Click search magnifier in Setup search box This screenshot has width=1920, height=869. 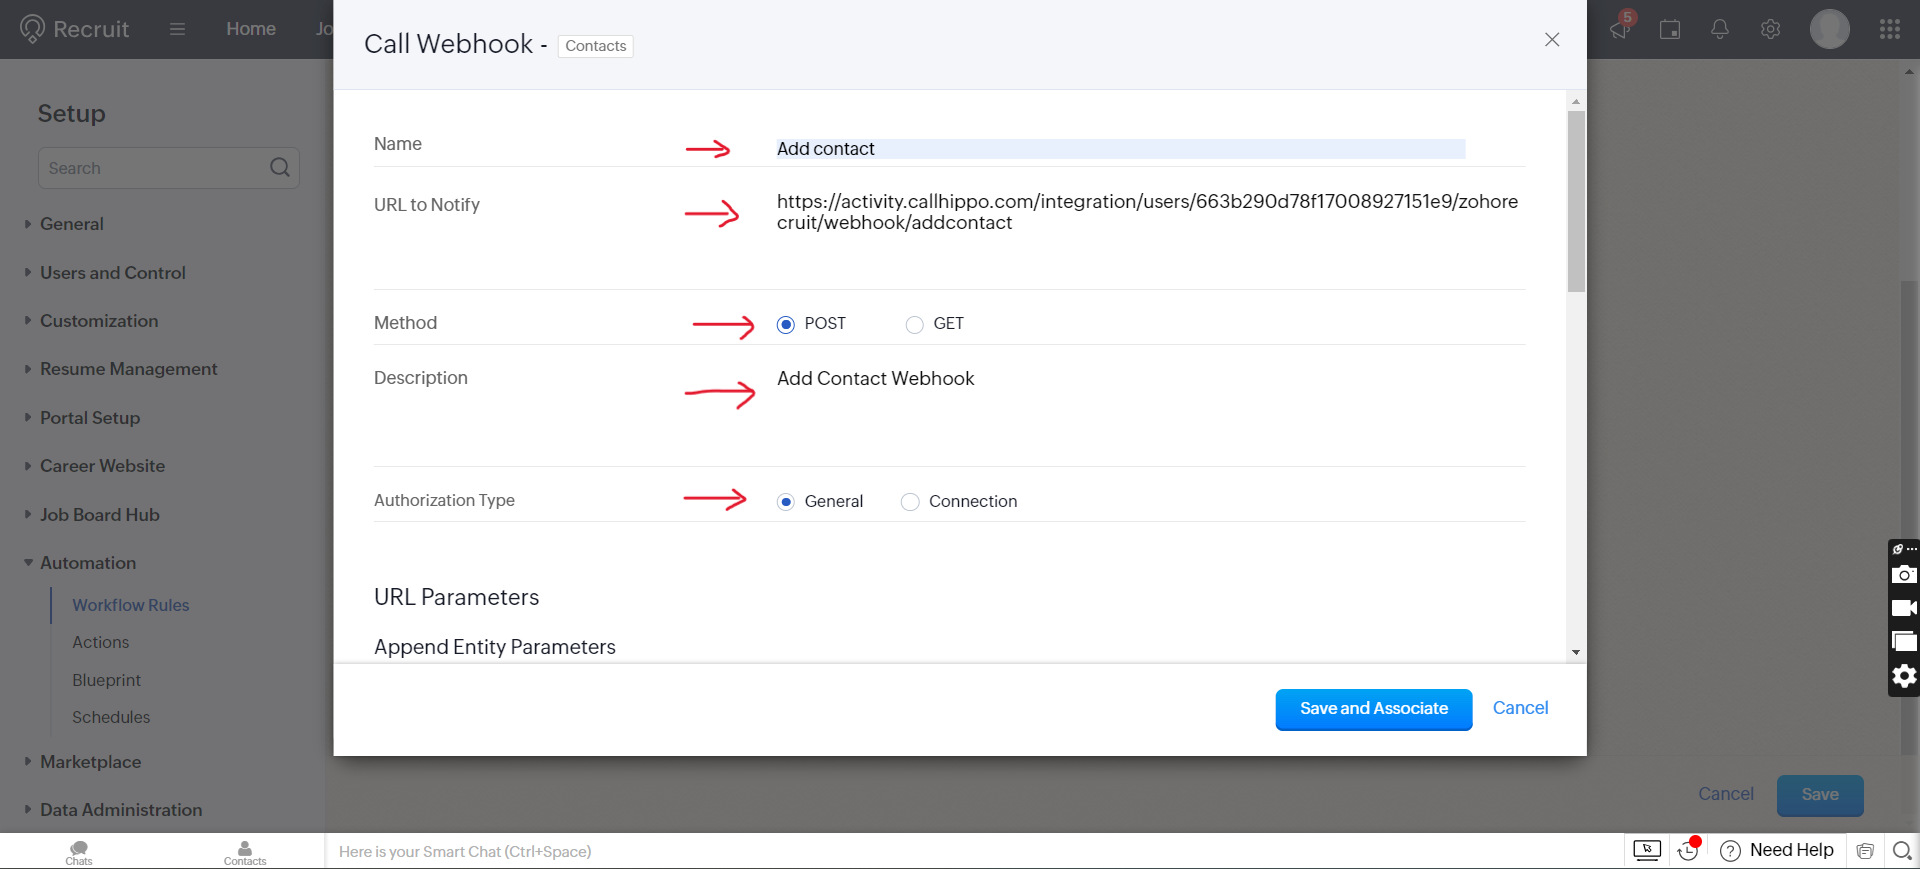[280, 167]
